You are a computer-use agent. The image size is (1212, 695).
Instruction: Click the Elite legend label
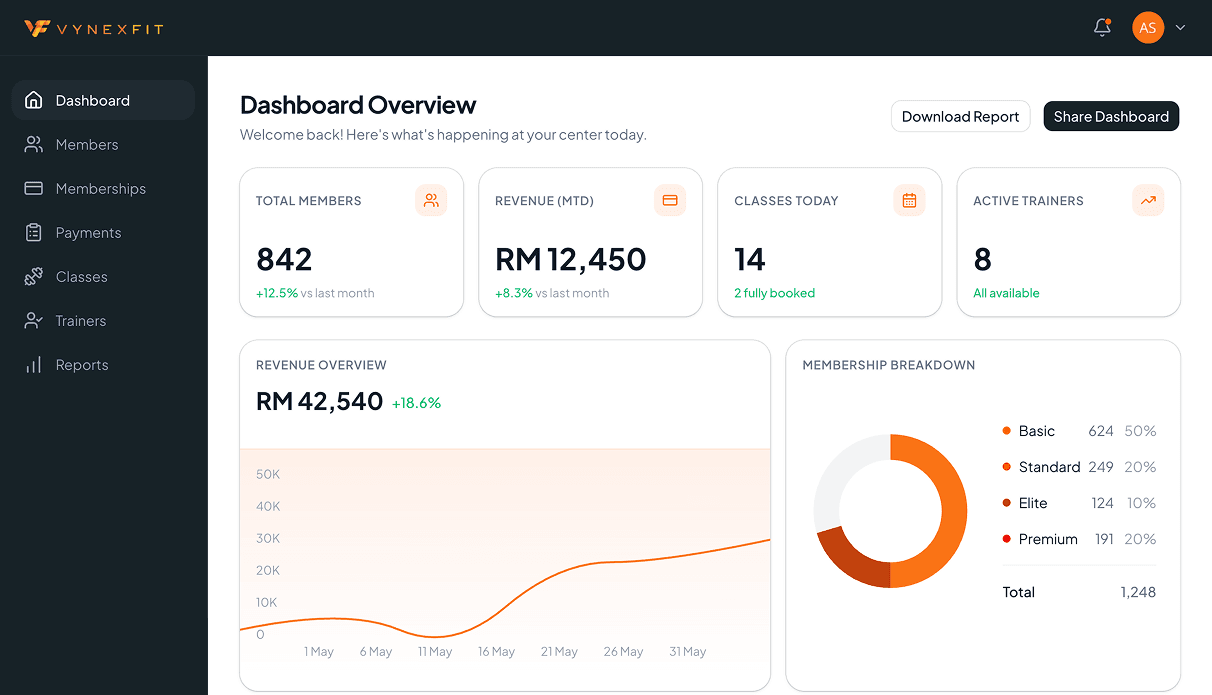[1033, 503]
